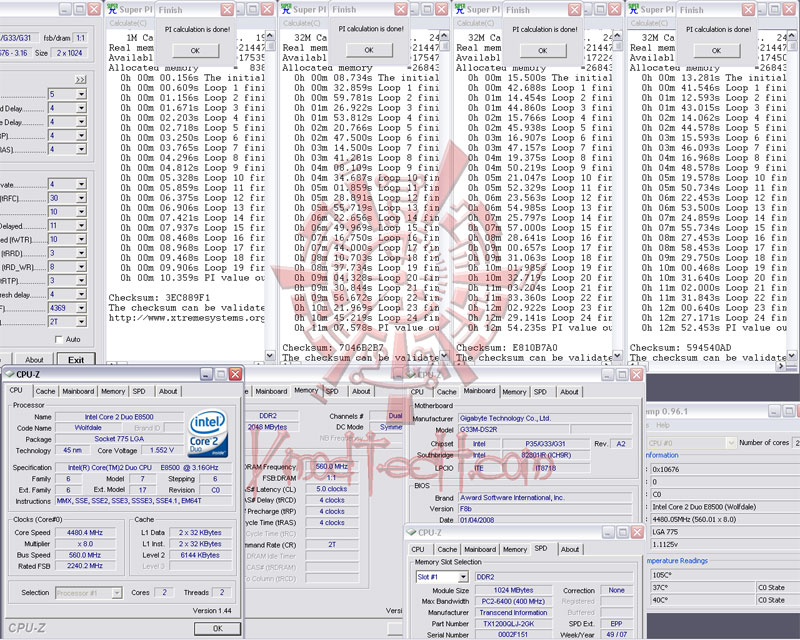Open the 2T command rate dropdown in MemSet
800x640 pixels.
(81, 322)
